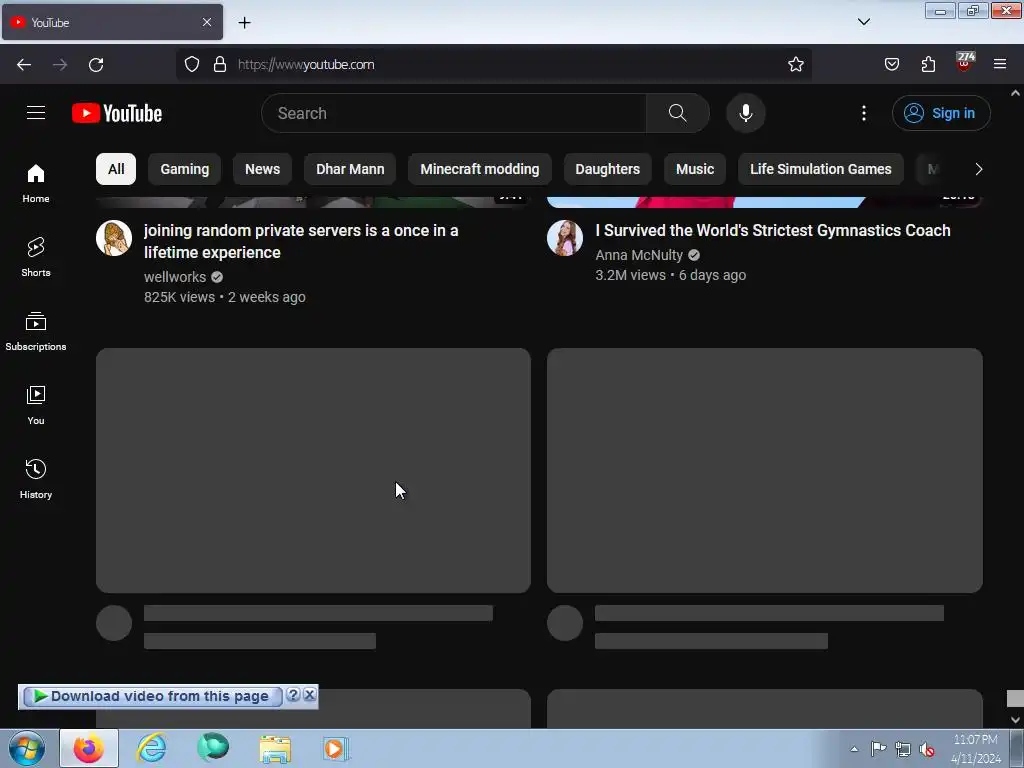Select the Gaming filter chip
Viewport: 1024px width, 768px height.
pos(185,169)
